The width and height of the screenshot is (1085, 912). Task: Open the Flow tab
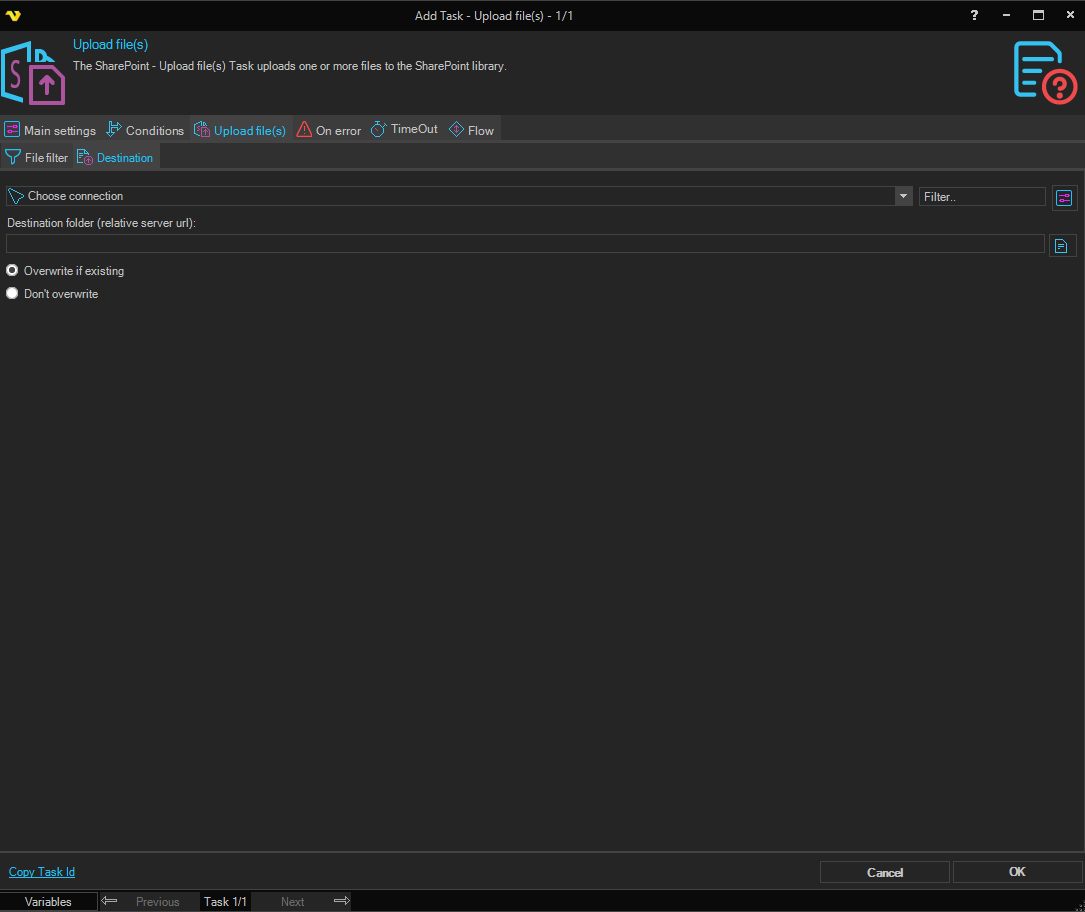[471, 130]
